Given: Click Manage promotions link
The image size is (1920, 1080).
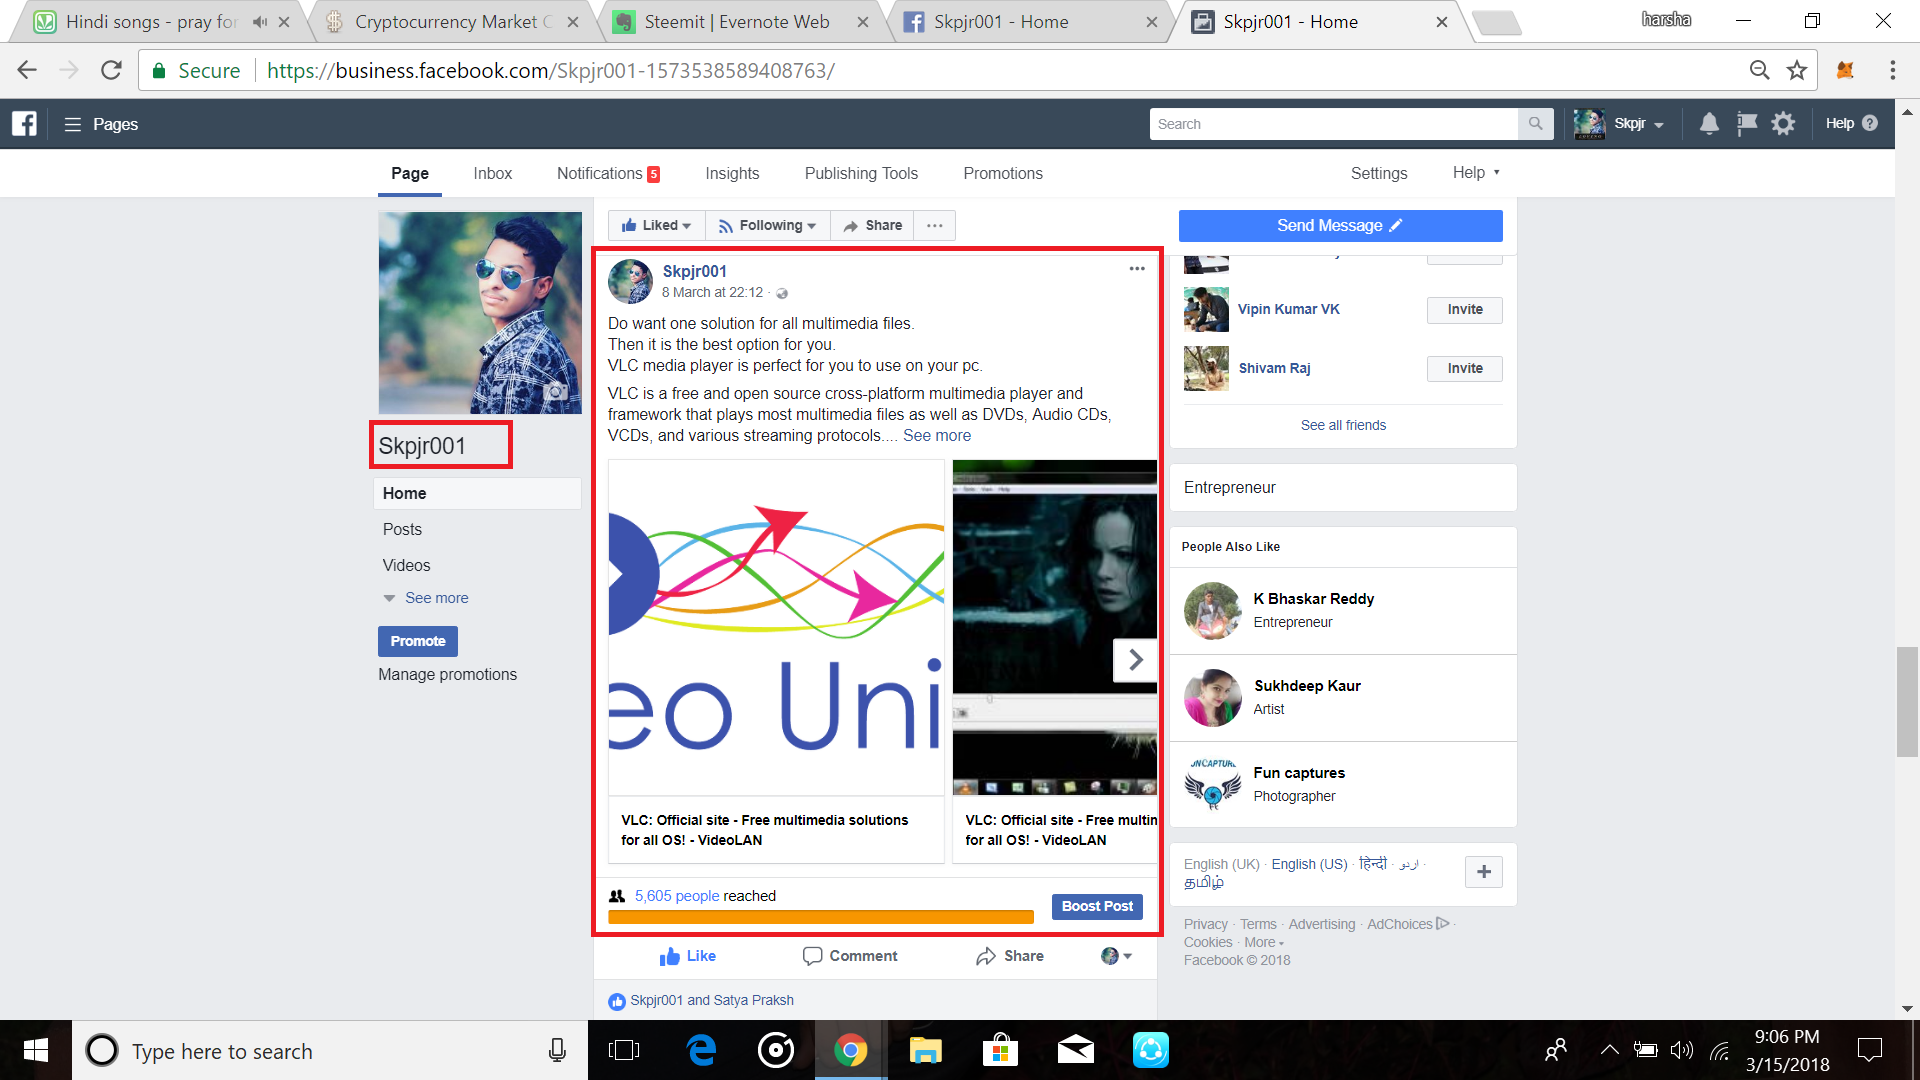Looking at the screenshot, I should pyautogui.click(x=448, y=675).
